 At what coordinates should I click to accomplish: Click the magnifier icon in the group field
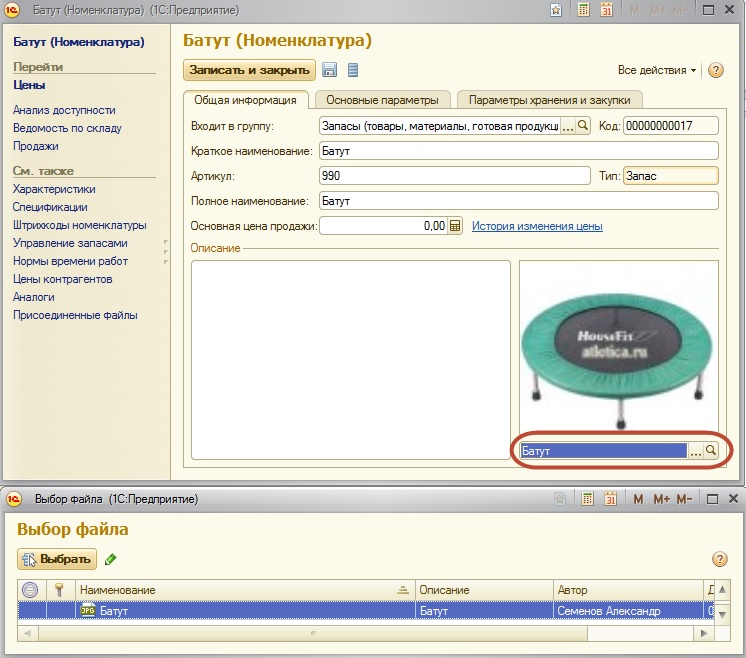coord(583,126)
